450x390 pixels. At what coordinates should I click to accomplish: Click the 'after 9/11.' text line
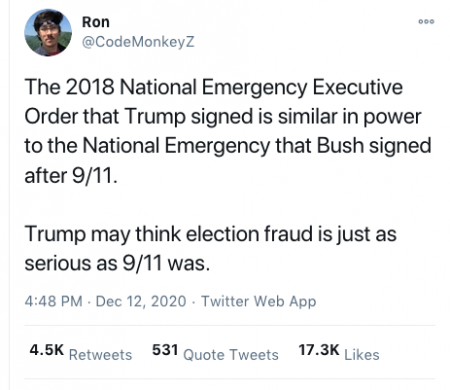[x=71, y=175]
